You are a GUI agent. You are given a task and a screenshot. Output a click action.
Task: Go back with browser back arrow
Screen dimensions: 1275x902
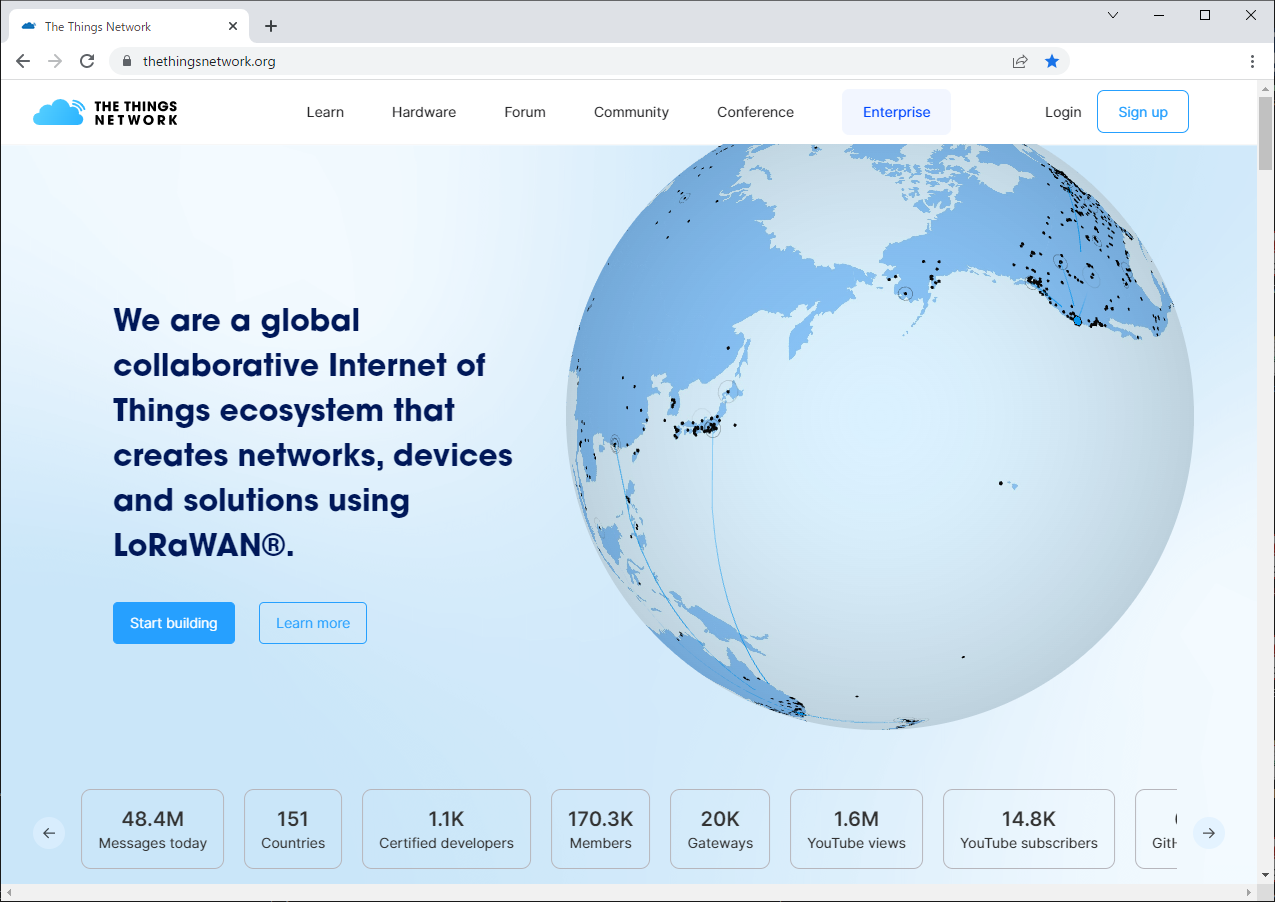point(23,61)
